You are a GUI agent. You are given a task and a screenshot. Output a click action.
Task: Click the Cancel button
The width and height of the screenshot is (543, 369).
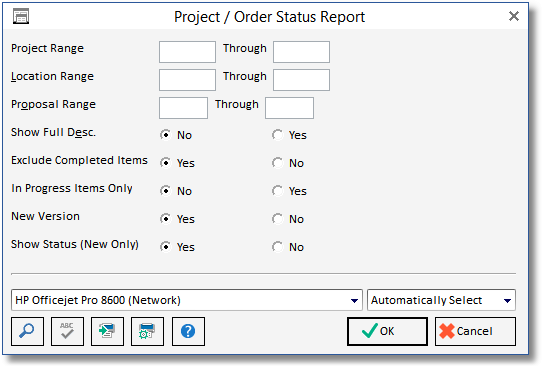475,331
